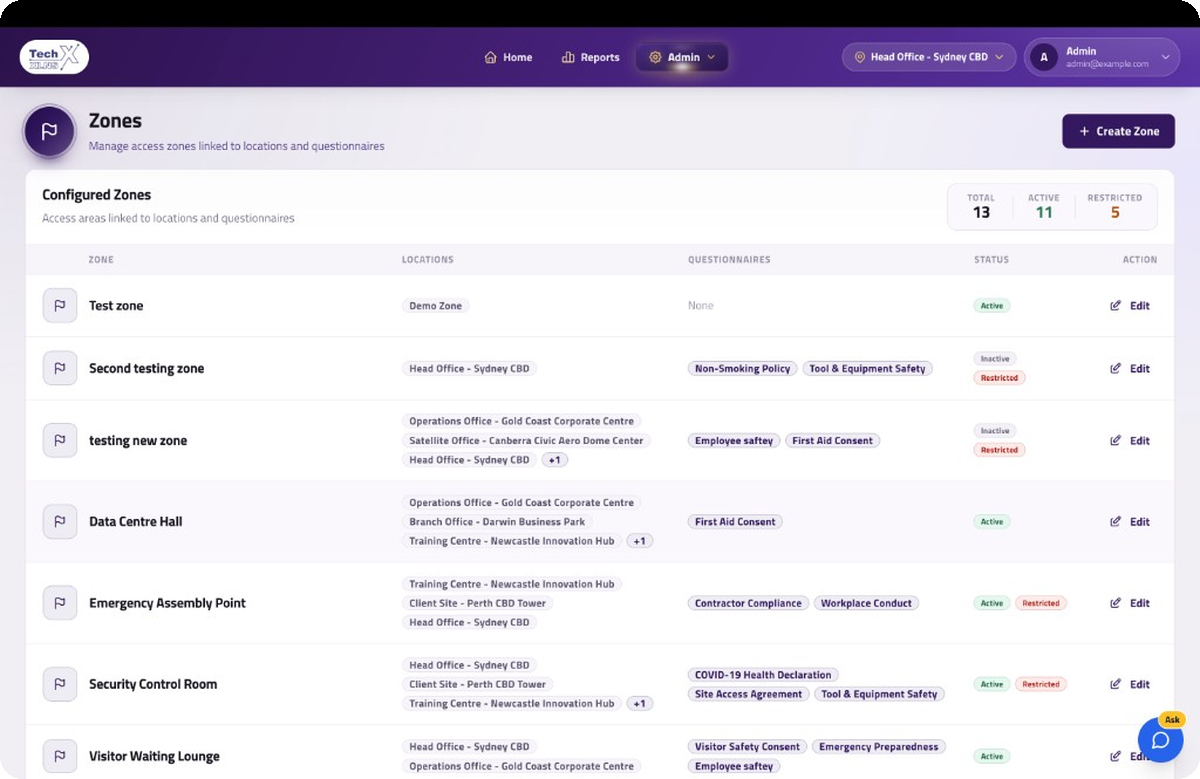1200x779 pixels.
Task: Click the Demo Zone location tag
Action: coord(436,306)
